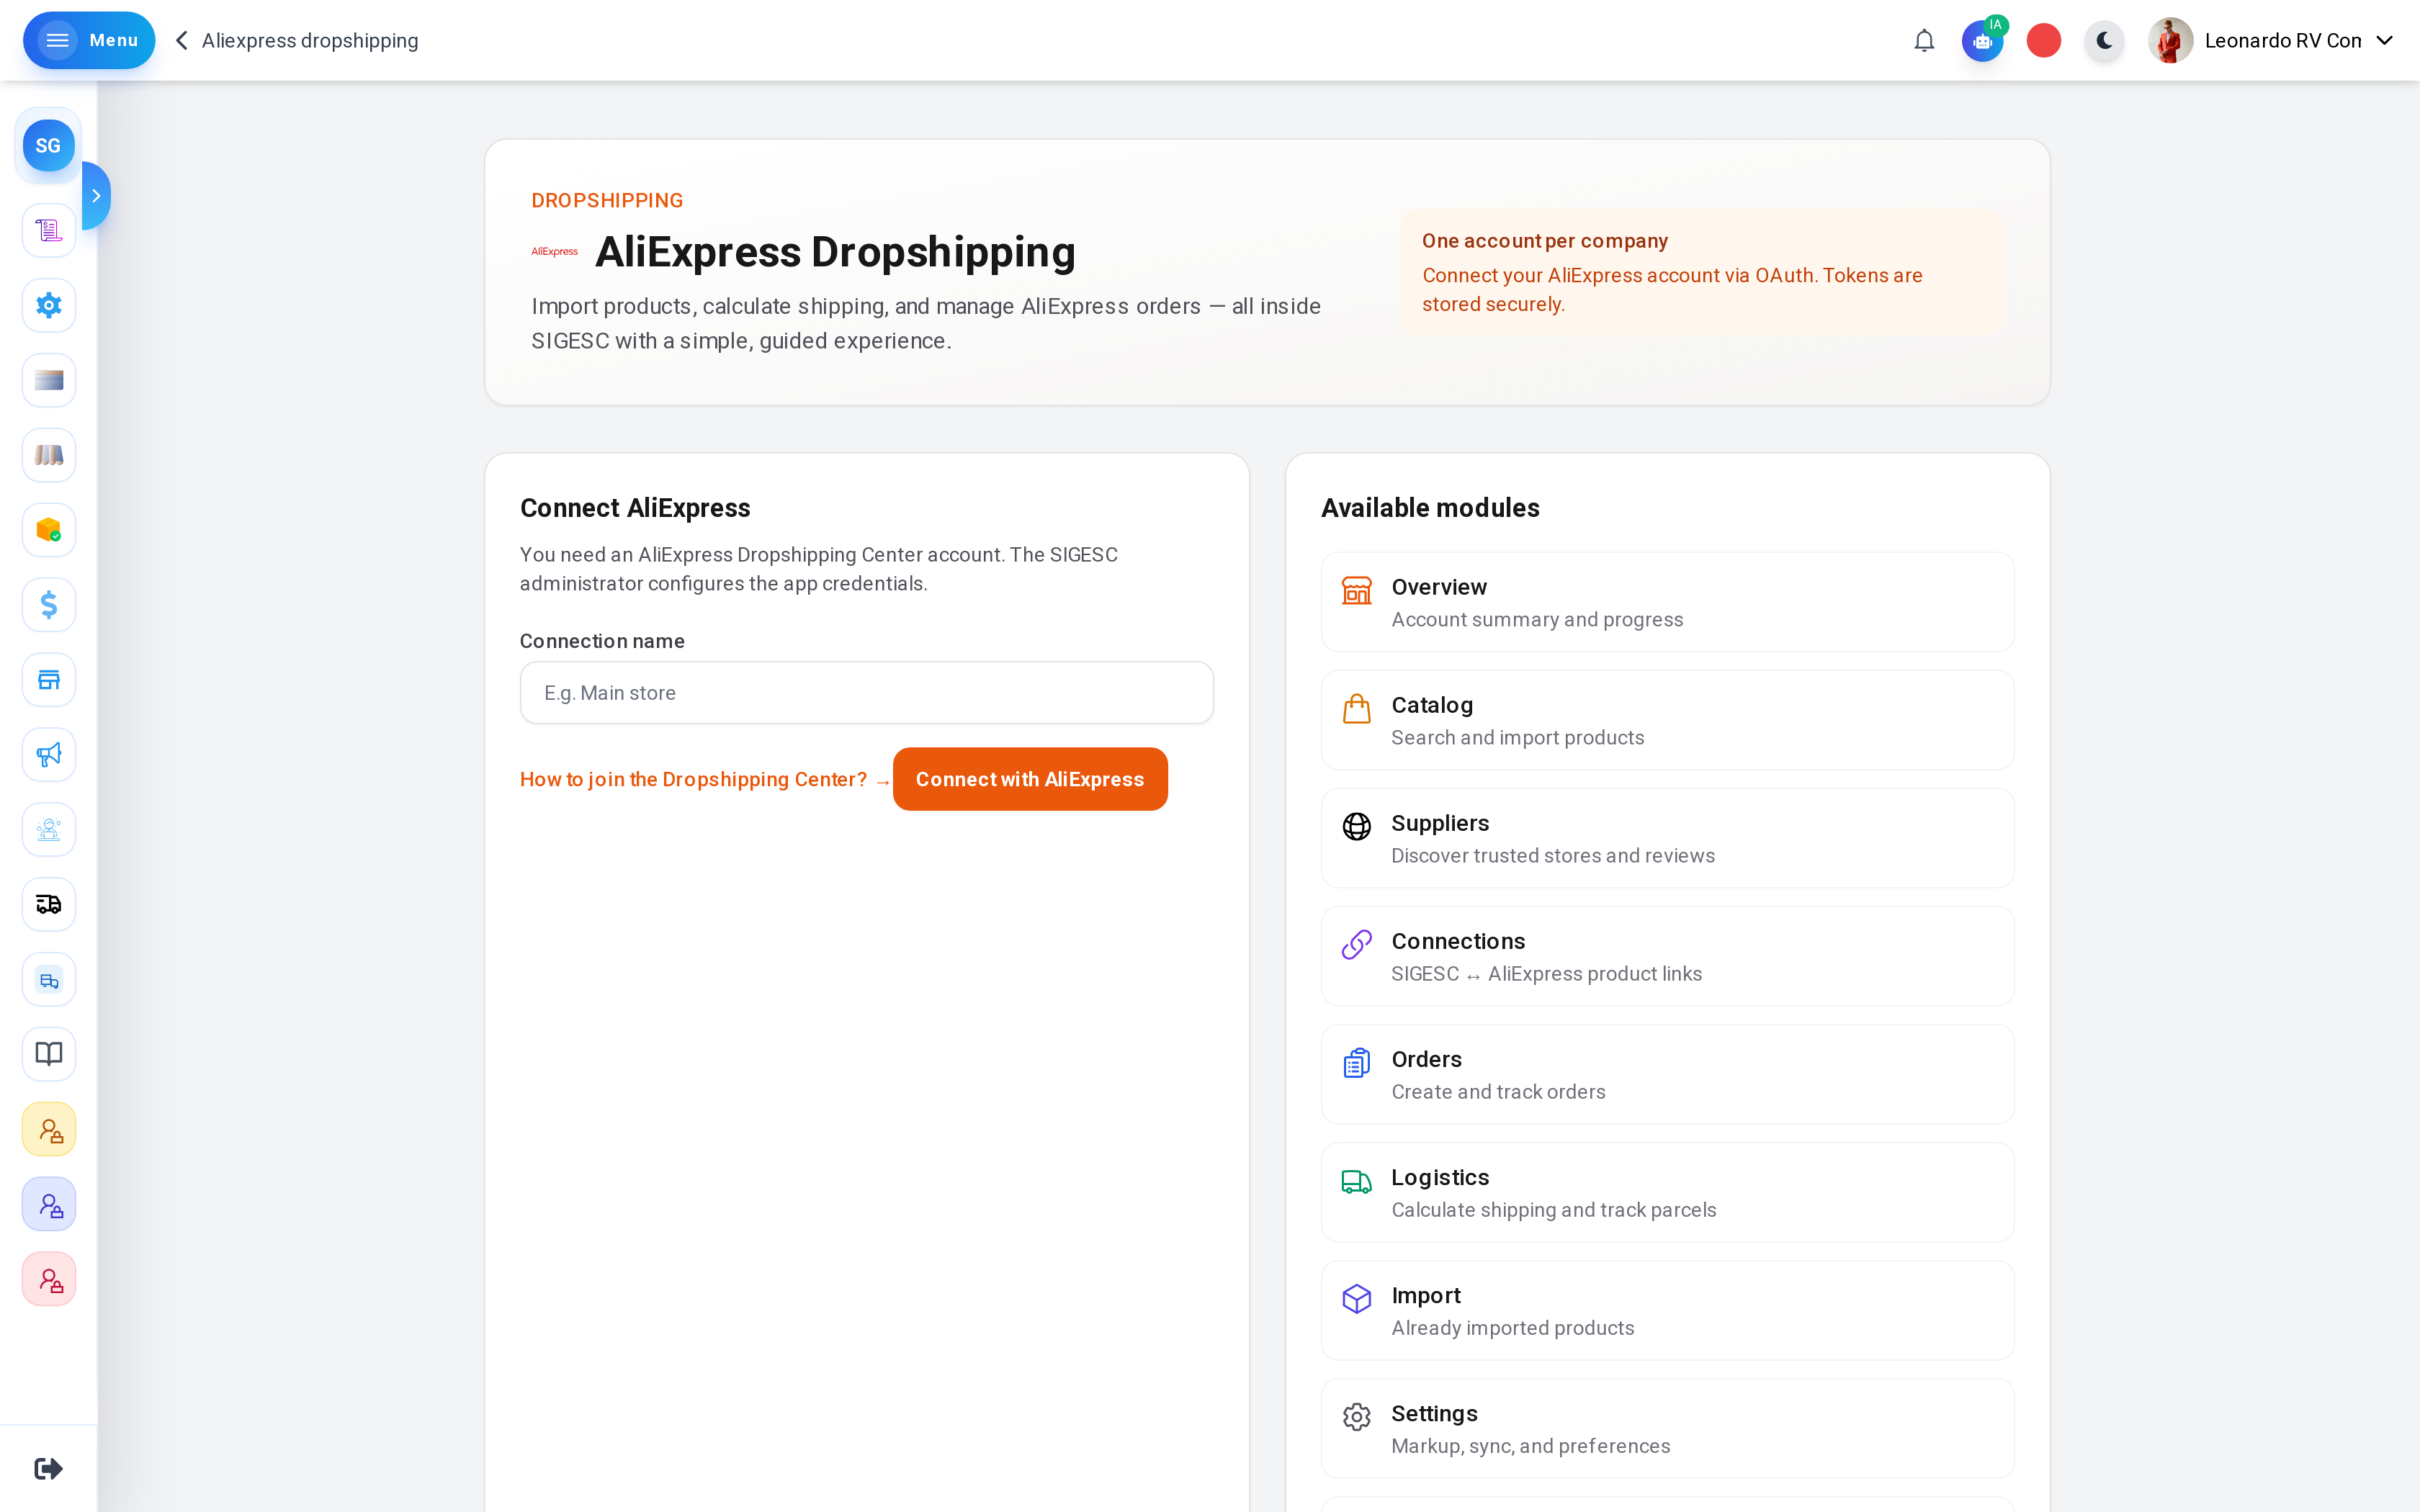Click the small blue truck sidebar icon
Screen dimensions: 2420x1512
pos(49,979)
